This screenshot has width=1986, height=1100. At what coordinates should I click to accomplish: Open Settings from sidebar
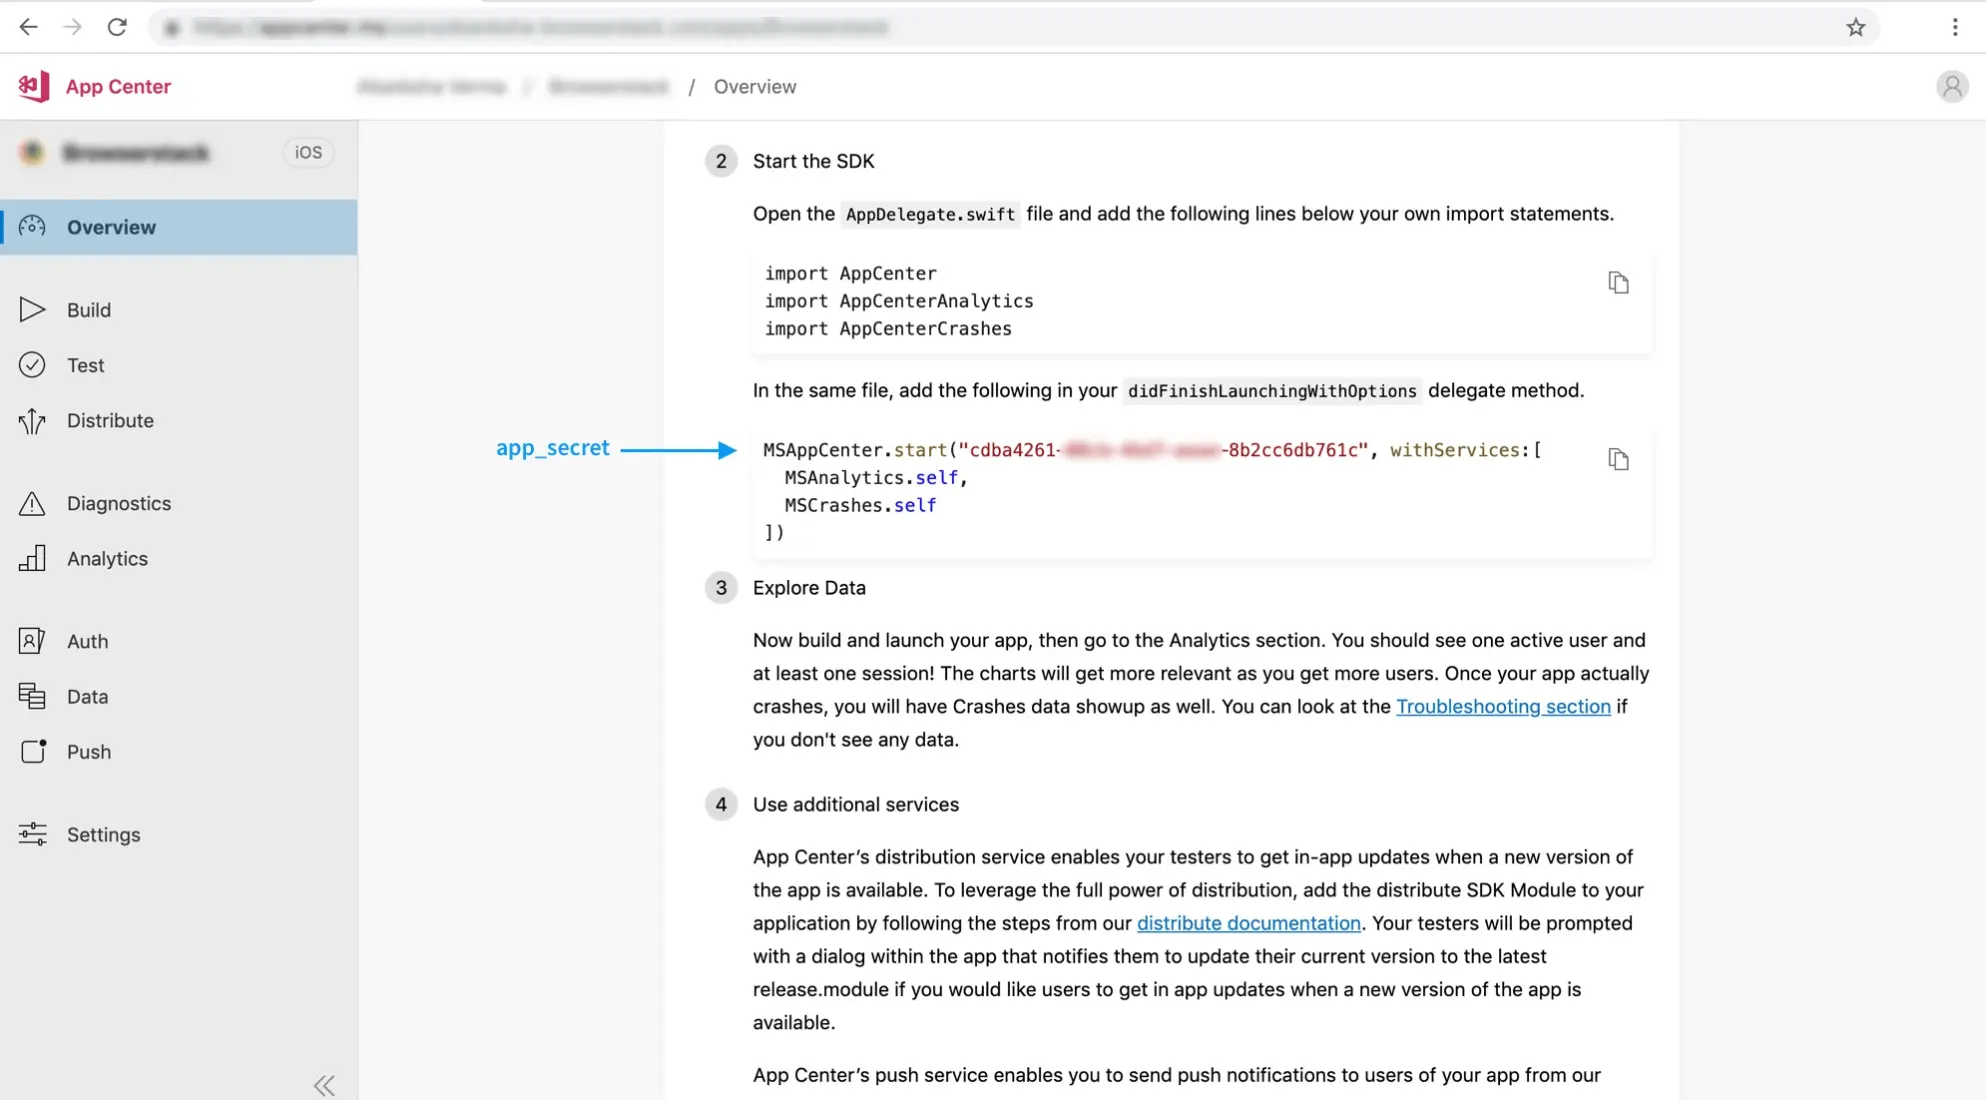pyautogui.click(x=104, y=834)
